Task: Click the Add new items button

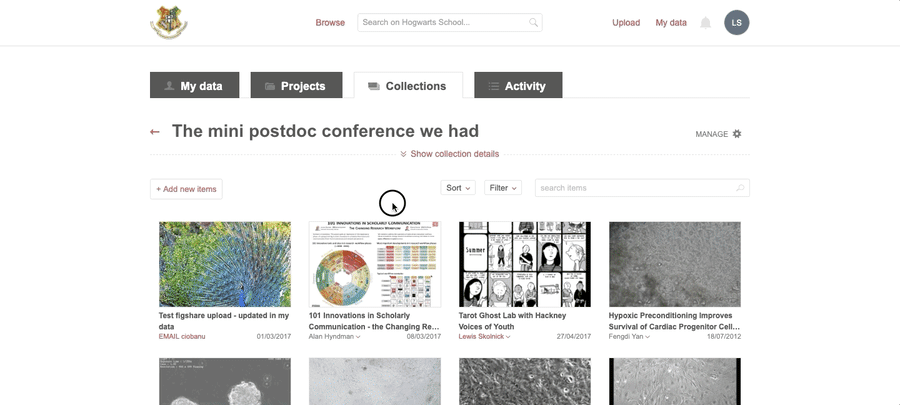Action: [186, 189]
